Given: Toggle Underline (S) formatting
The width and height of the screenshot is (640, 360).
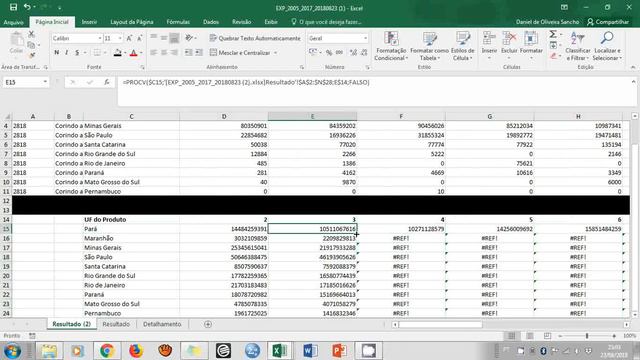Looking at the screenshot, I should (x=77, y=52).
